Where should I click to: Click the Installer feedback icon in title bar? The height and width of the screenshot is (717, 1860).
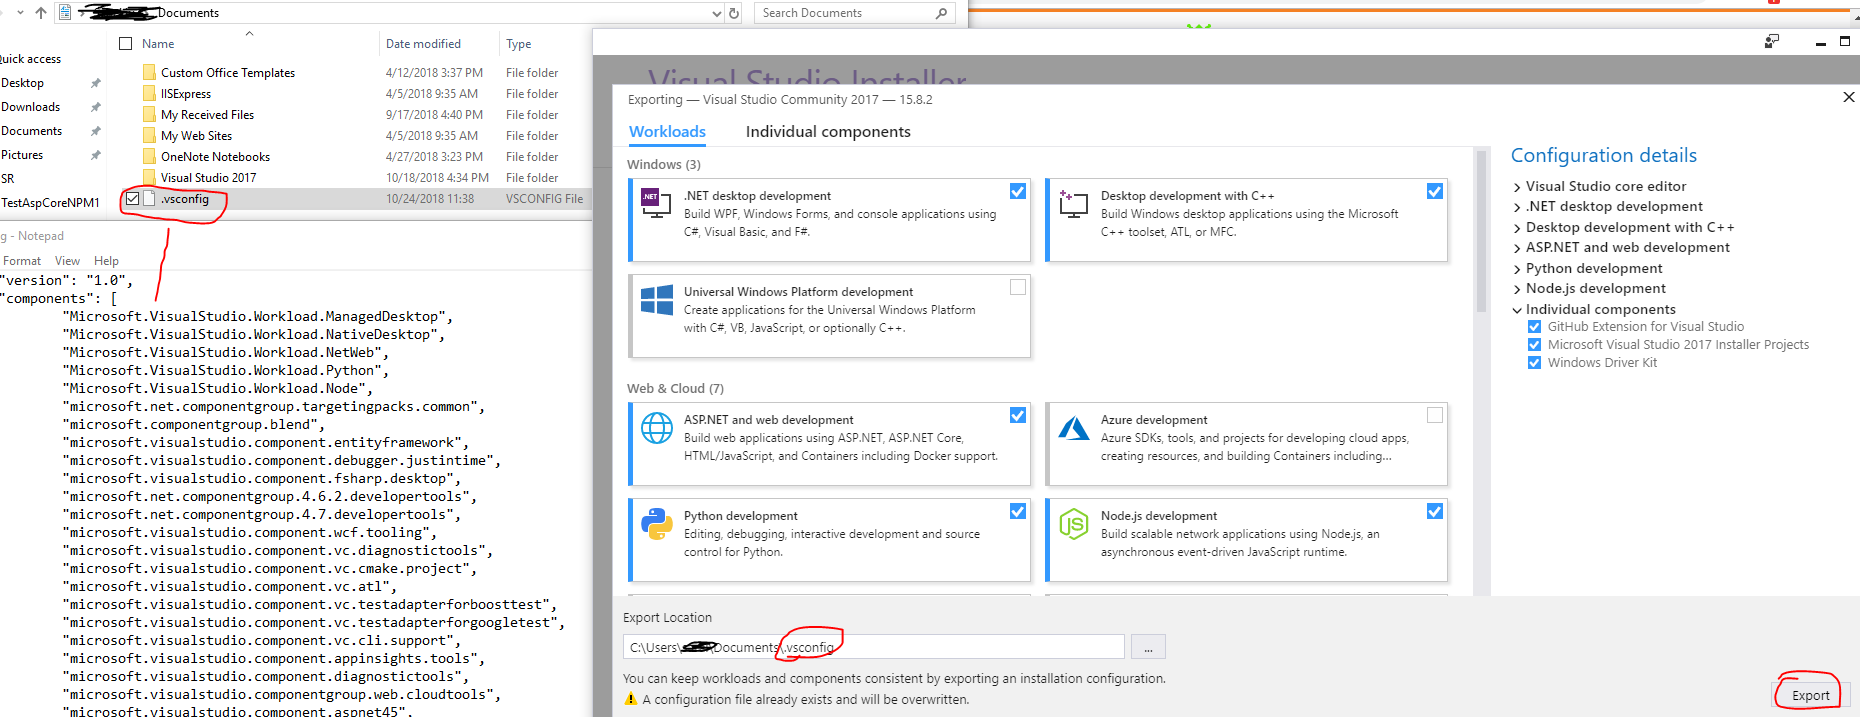(1772, 42)
